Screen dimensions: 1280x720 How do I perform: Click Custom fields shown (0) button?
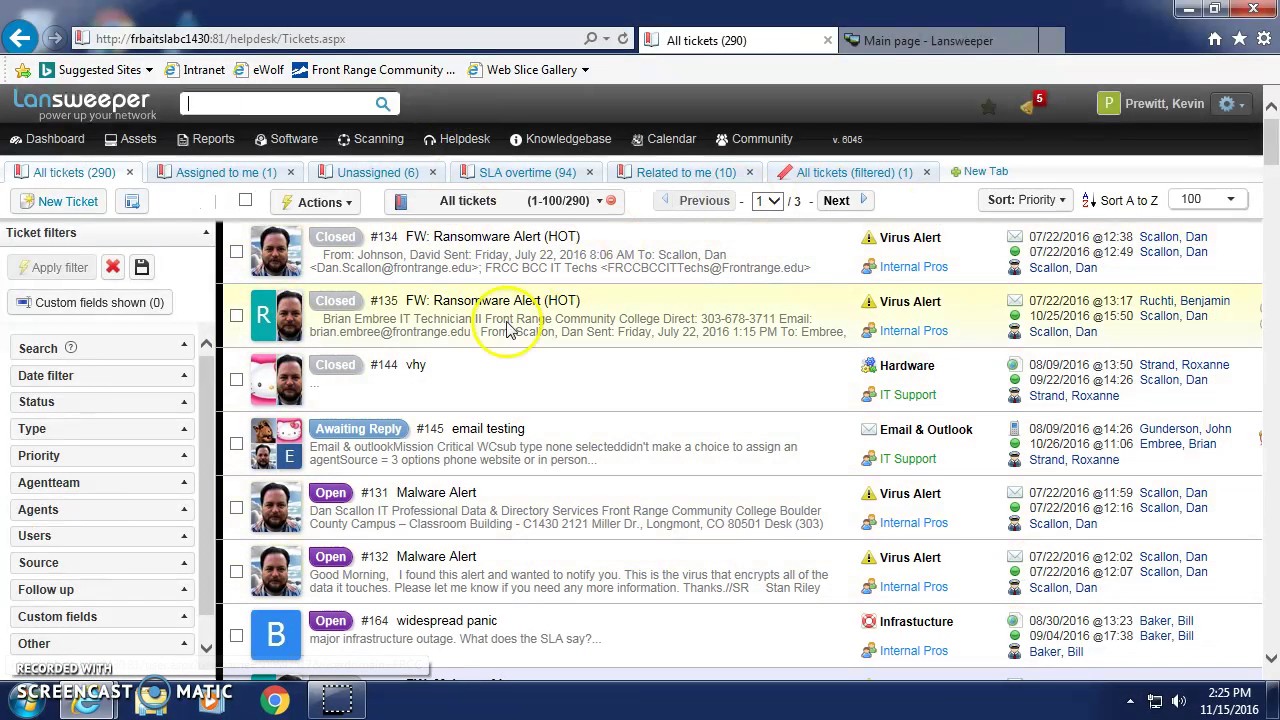90,302
